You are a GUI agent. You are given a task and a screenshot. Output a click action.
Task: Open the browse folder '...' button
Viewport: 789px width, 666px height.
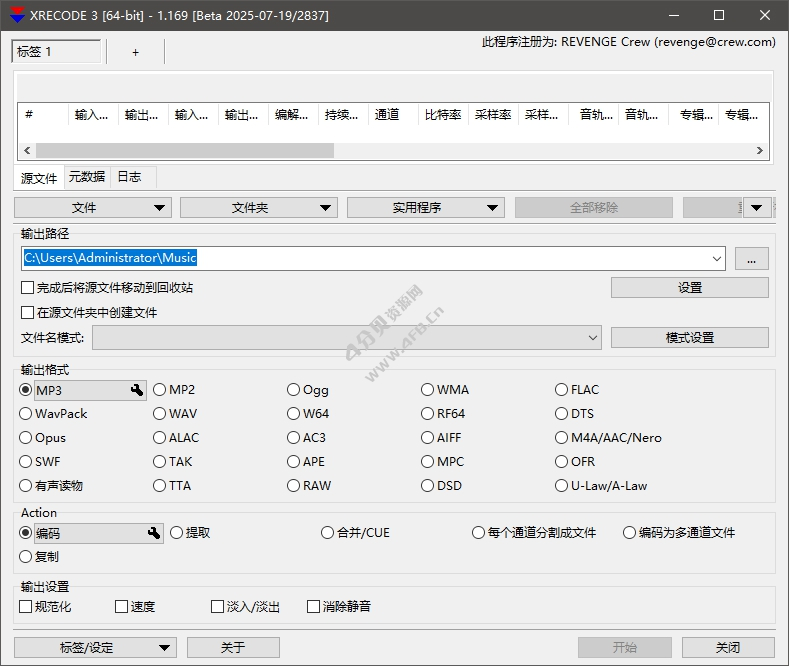(751, 259)
